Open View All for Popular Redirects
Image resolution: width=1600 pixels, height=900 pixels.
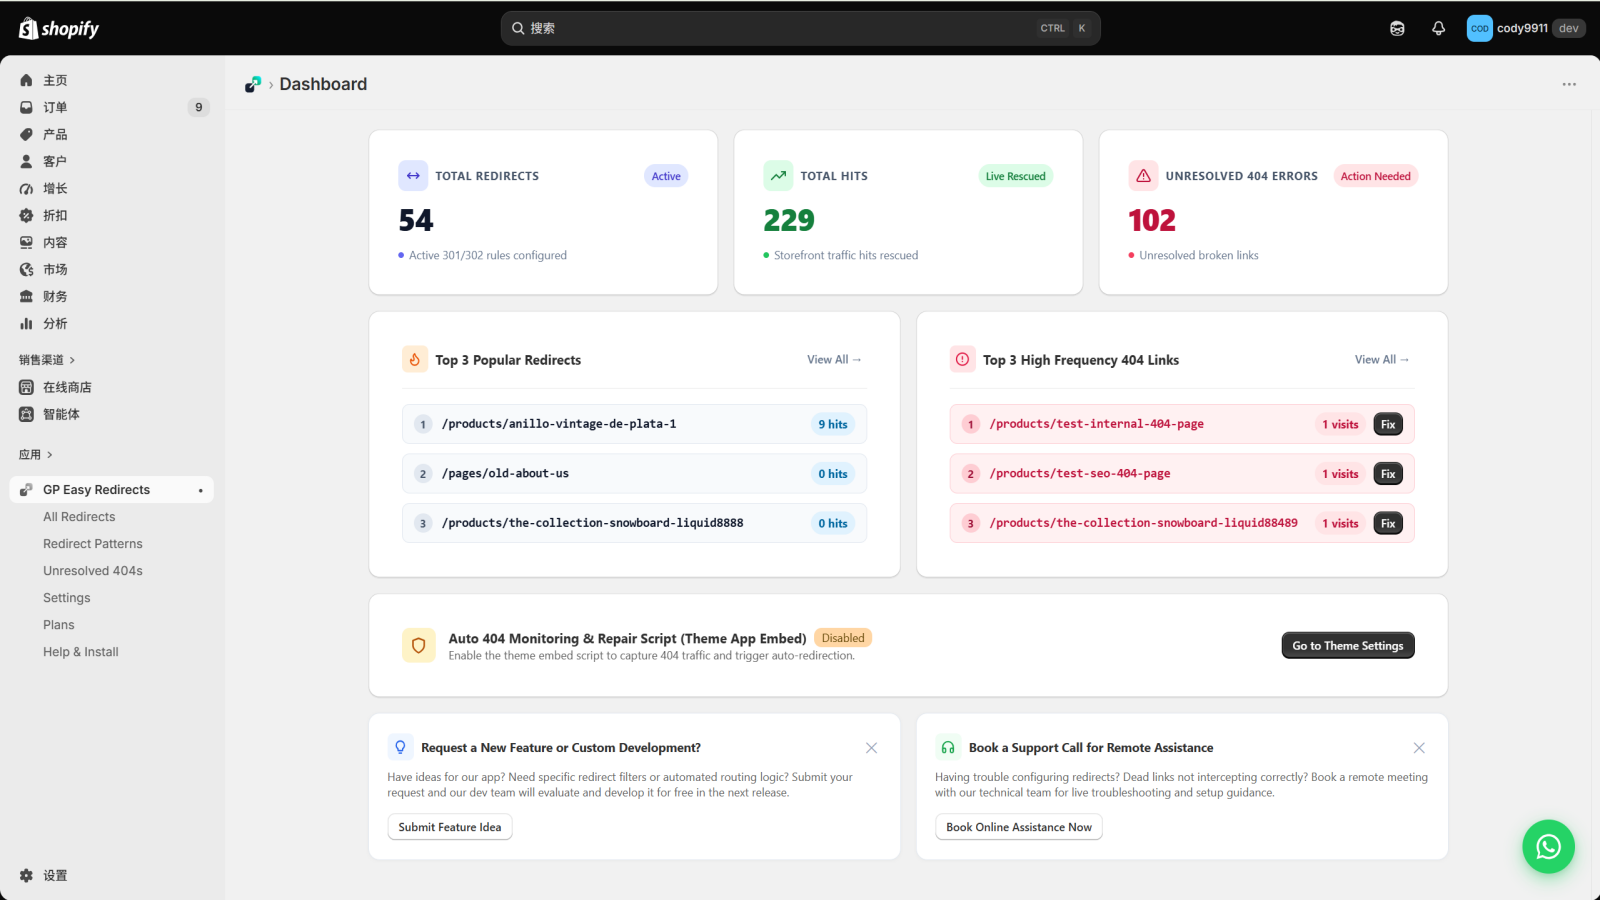[834, 360]
